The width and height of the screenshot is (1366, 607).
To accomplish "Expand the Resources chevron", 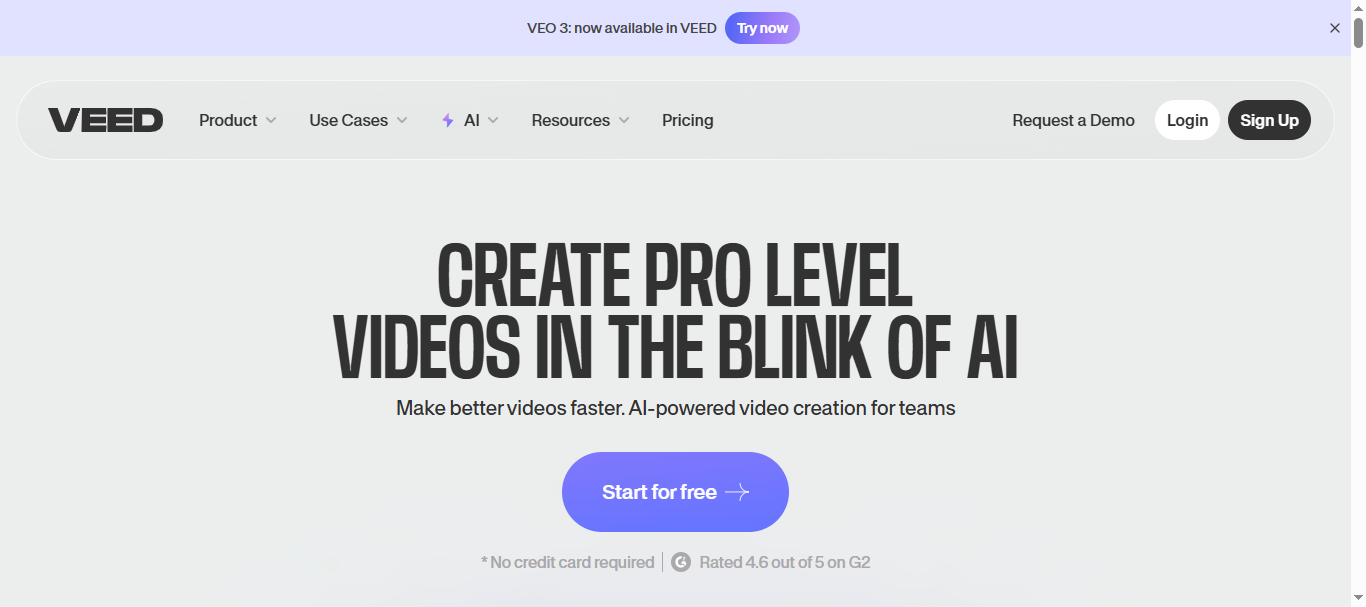I will click(624, 120).
